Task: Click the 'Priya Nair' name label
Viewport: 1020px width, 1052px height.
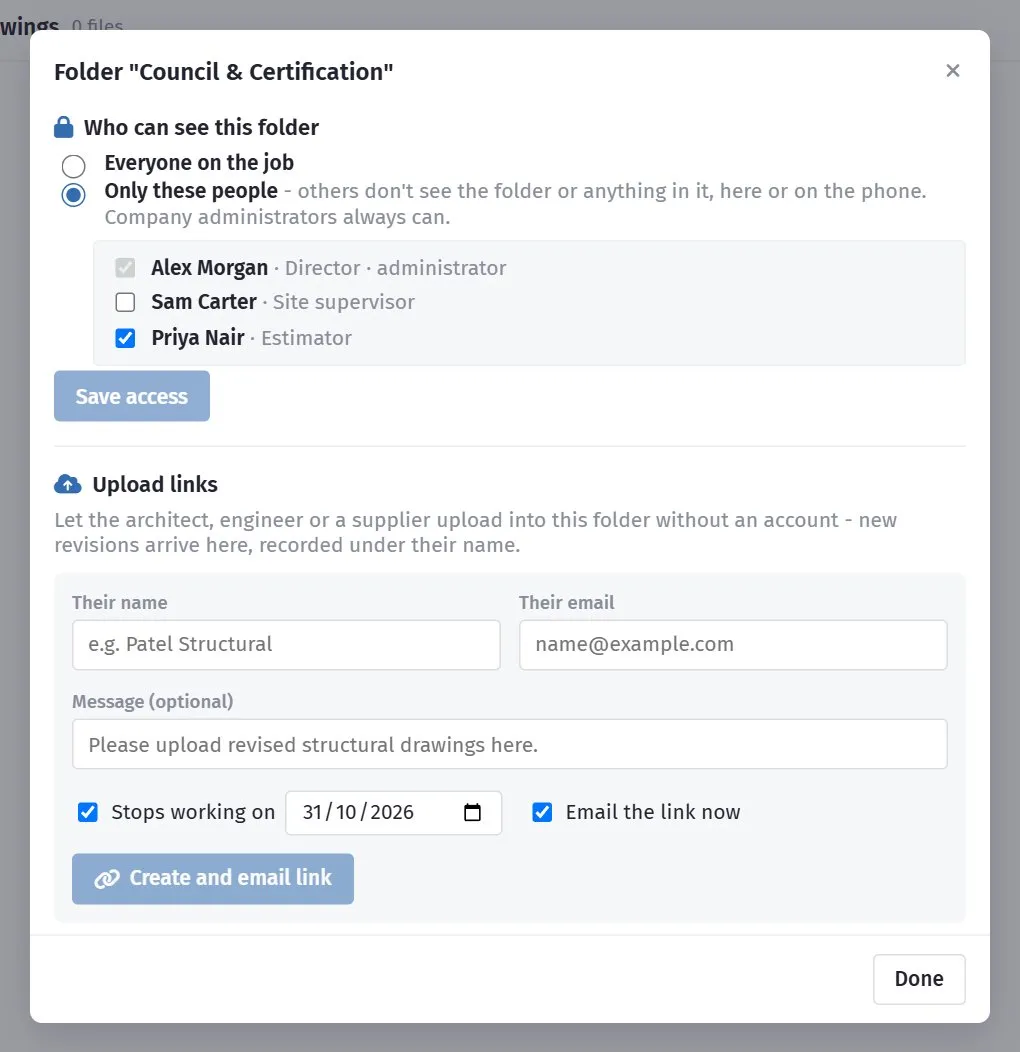Action: point(197,337)
